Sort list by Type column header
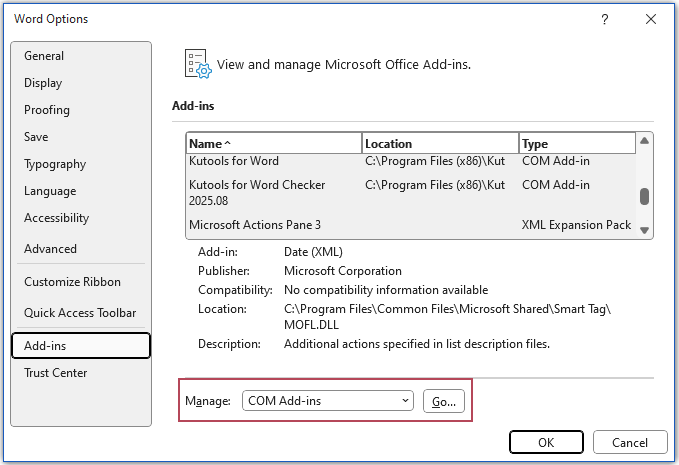Screen dimensions: 679x465 pyautogui.click(x=576, y=143)
